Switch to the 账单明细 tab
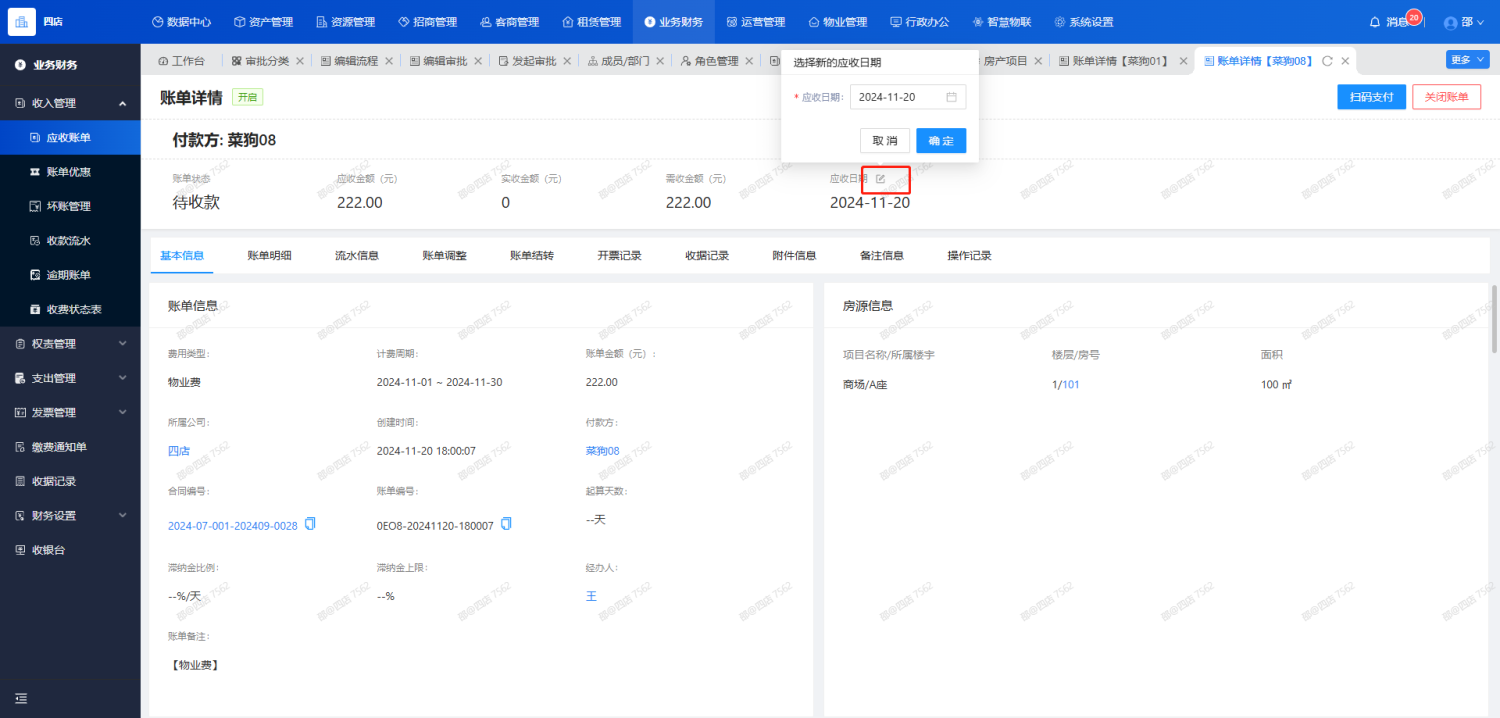 (x=270, y=255)
